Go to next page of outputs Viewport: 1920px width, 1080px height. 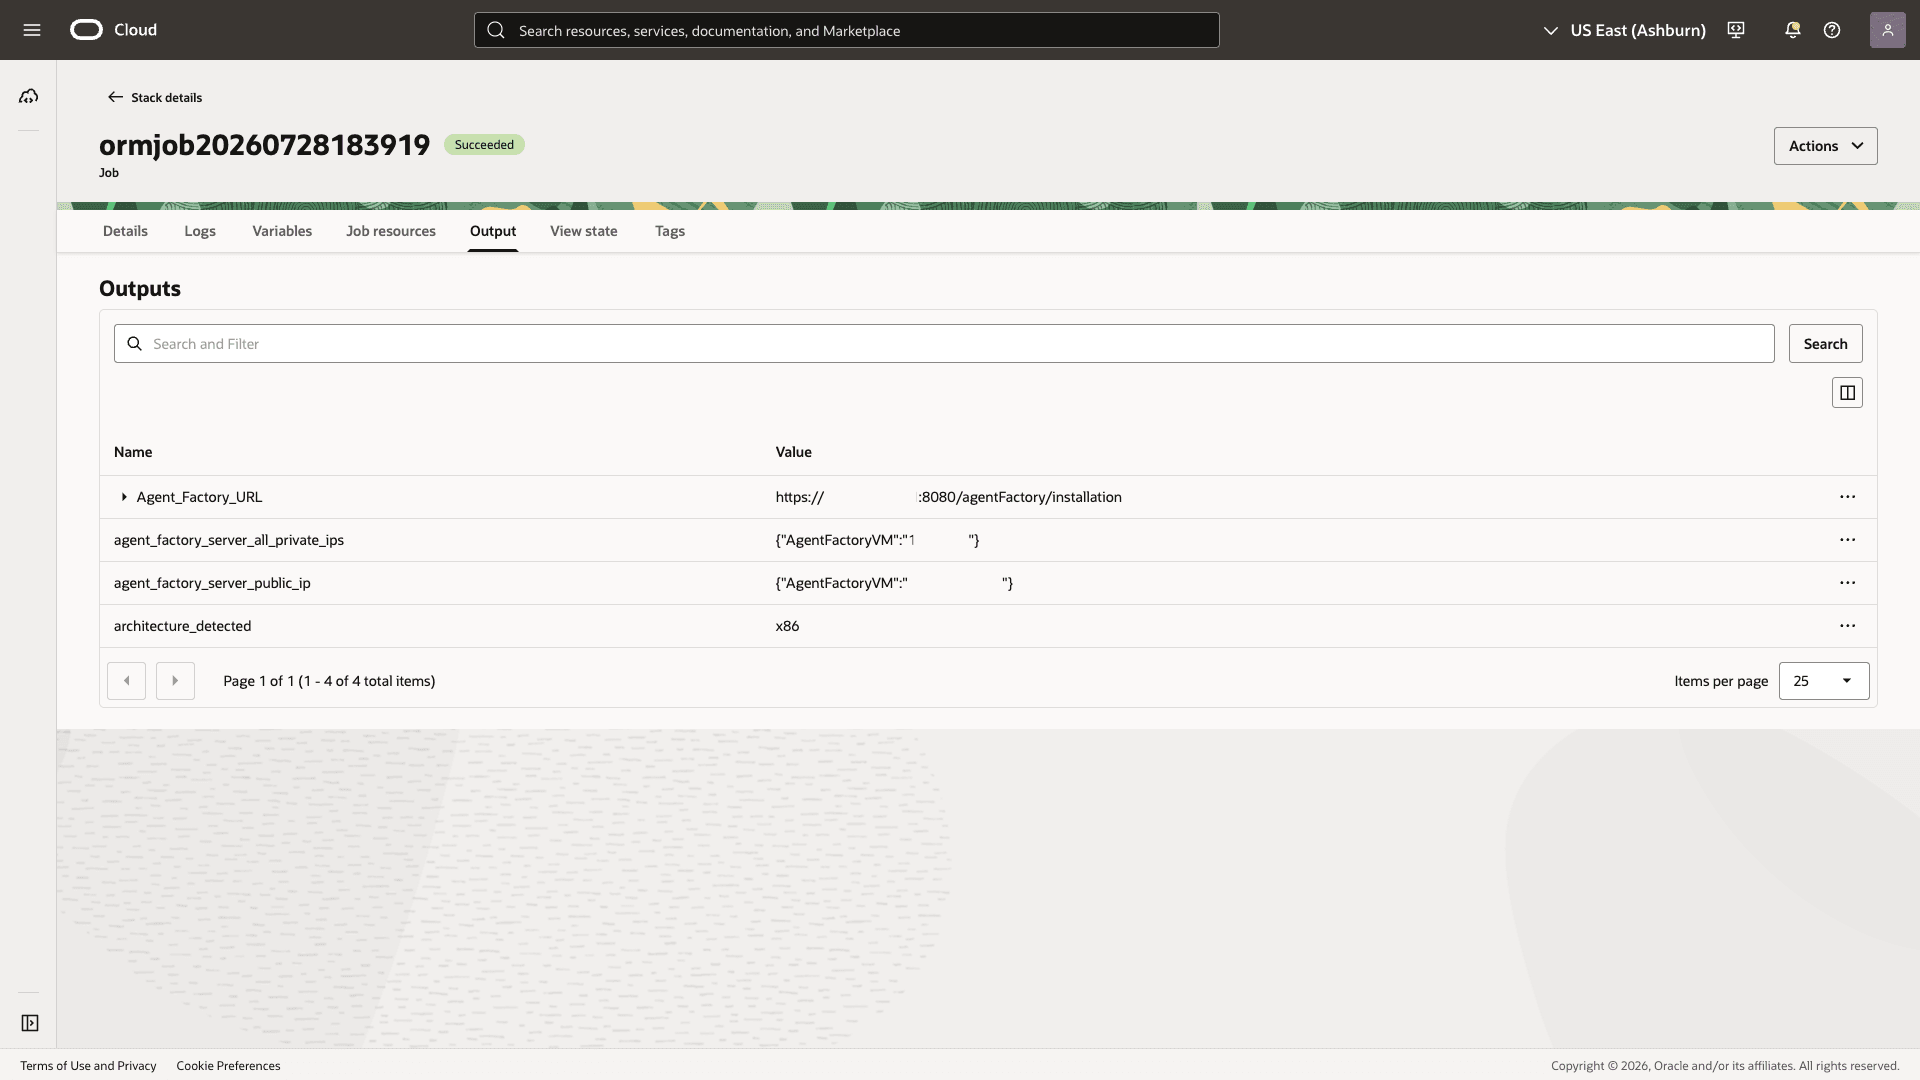(175, 681)
